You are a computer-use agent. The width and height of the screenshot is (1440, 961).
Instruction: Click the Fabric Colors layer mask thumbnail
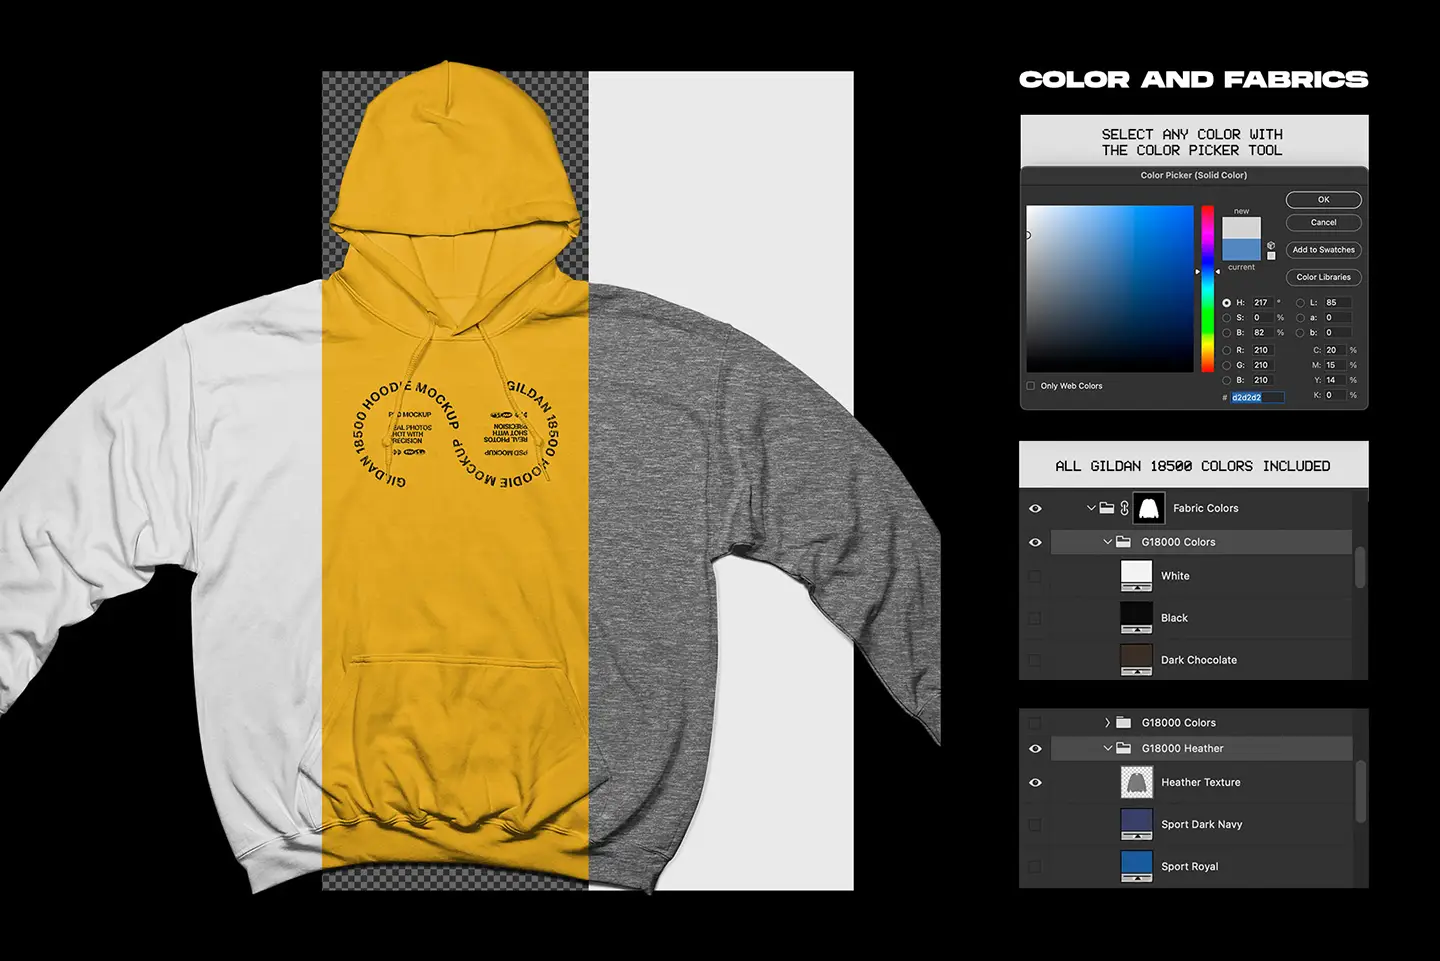click(x=1149, y=508)
